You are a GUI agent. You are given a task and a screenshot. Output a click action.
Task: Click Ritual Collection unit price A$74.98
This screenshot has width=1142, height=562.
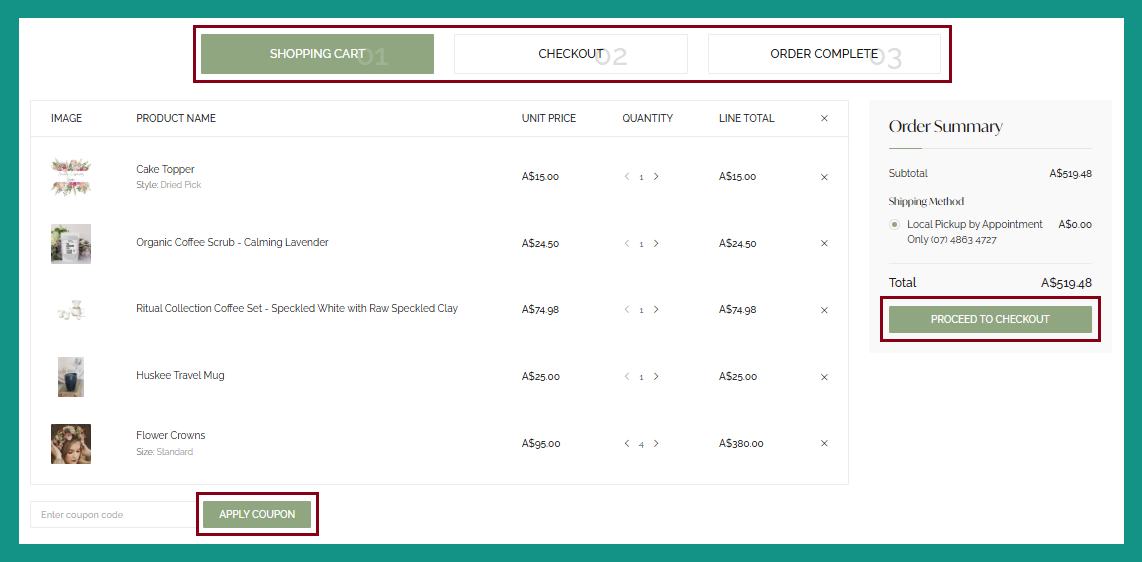[540, 309]
